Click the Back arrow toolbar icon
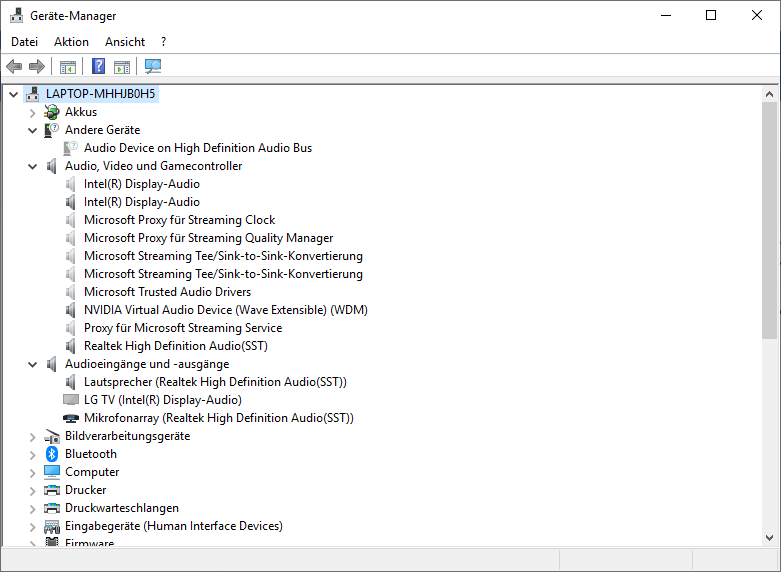 pos(14,66)
